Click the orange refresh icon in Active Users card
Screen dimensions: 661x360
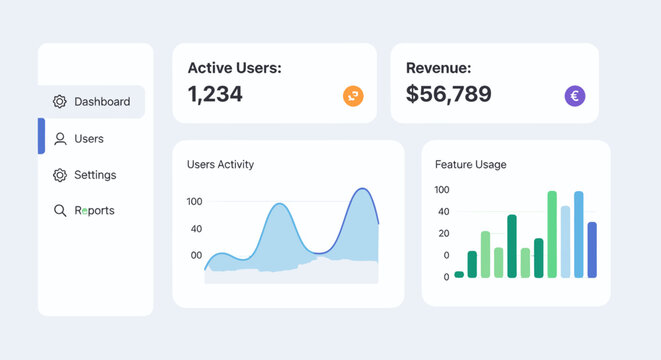(x=353, y=96)
